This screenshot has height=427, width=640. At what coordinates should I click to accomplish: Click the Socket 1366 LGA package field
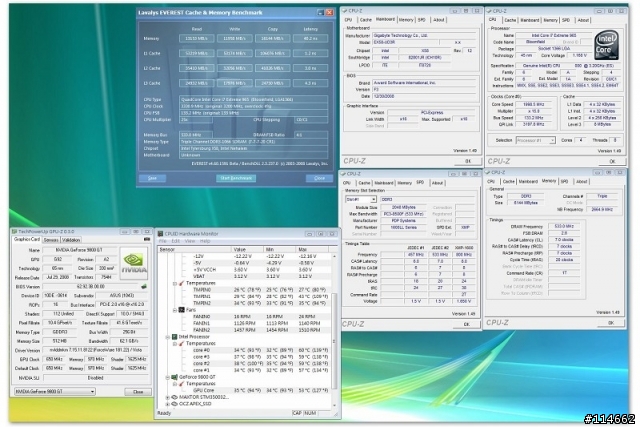point(554,49)
